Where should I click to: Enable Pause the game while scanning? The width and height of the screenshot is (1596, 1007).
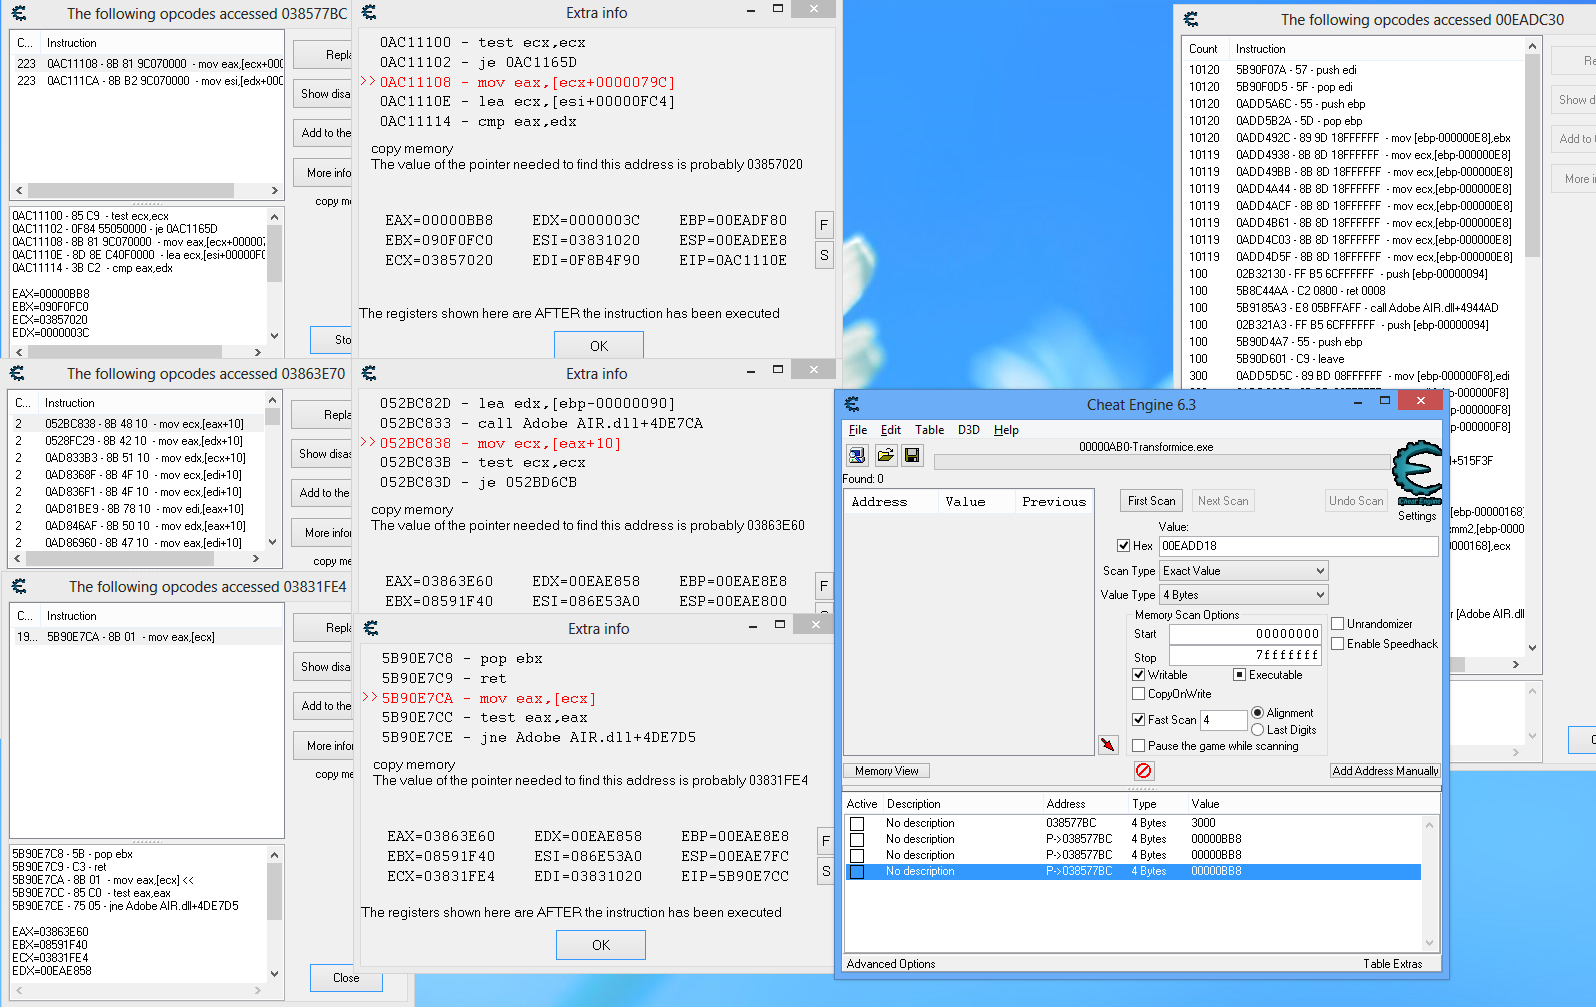point(1139,746)
